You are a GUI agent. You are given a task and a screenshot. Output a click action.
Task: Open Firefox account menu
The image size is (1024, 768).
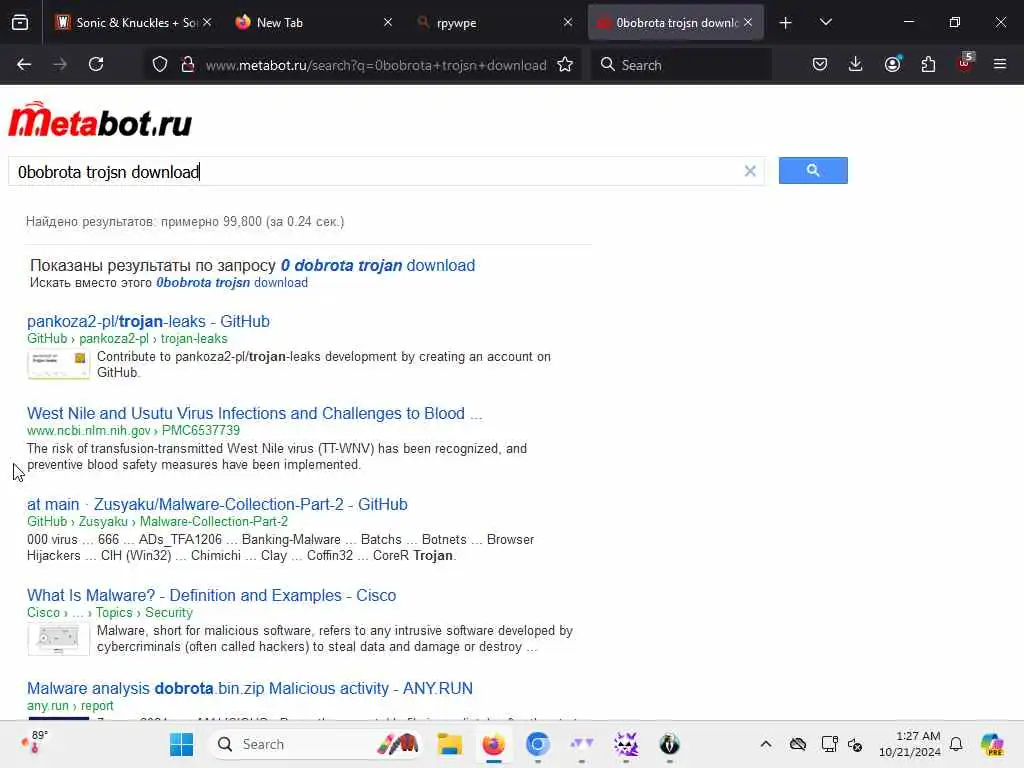892,64
